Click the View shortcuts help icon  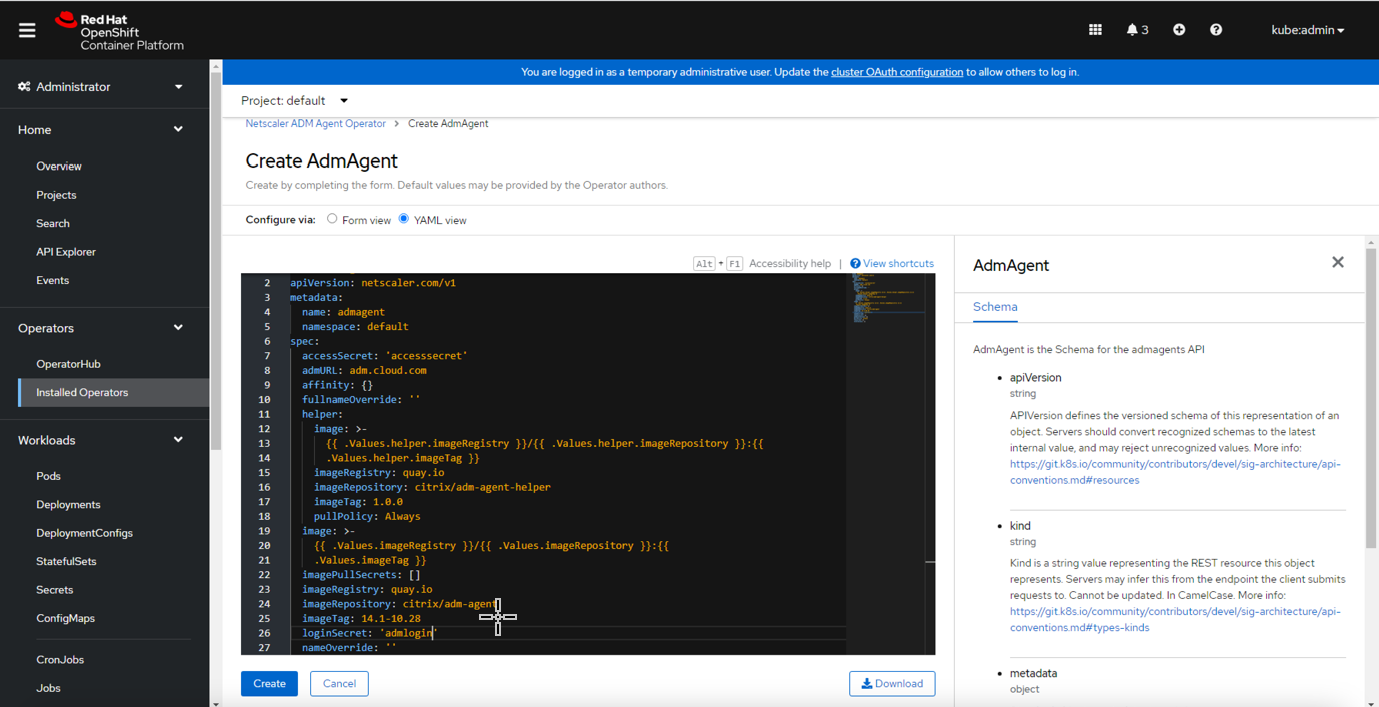pyautogui.click(x=855, y=264)
